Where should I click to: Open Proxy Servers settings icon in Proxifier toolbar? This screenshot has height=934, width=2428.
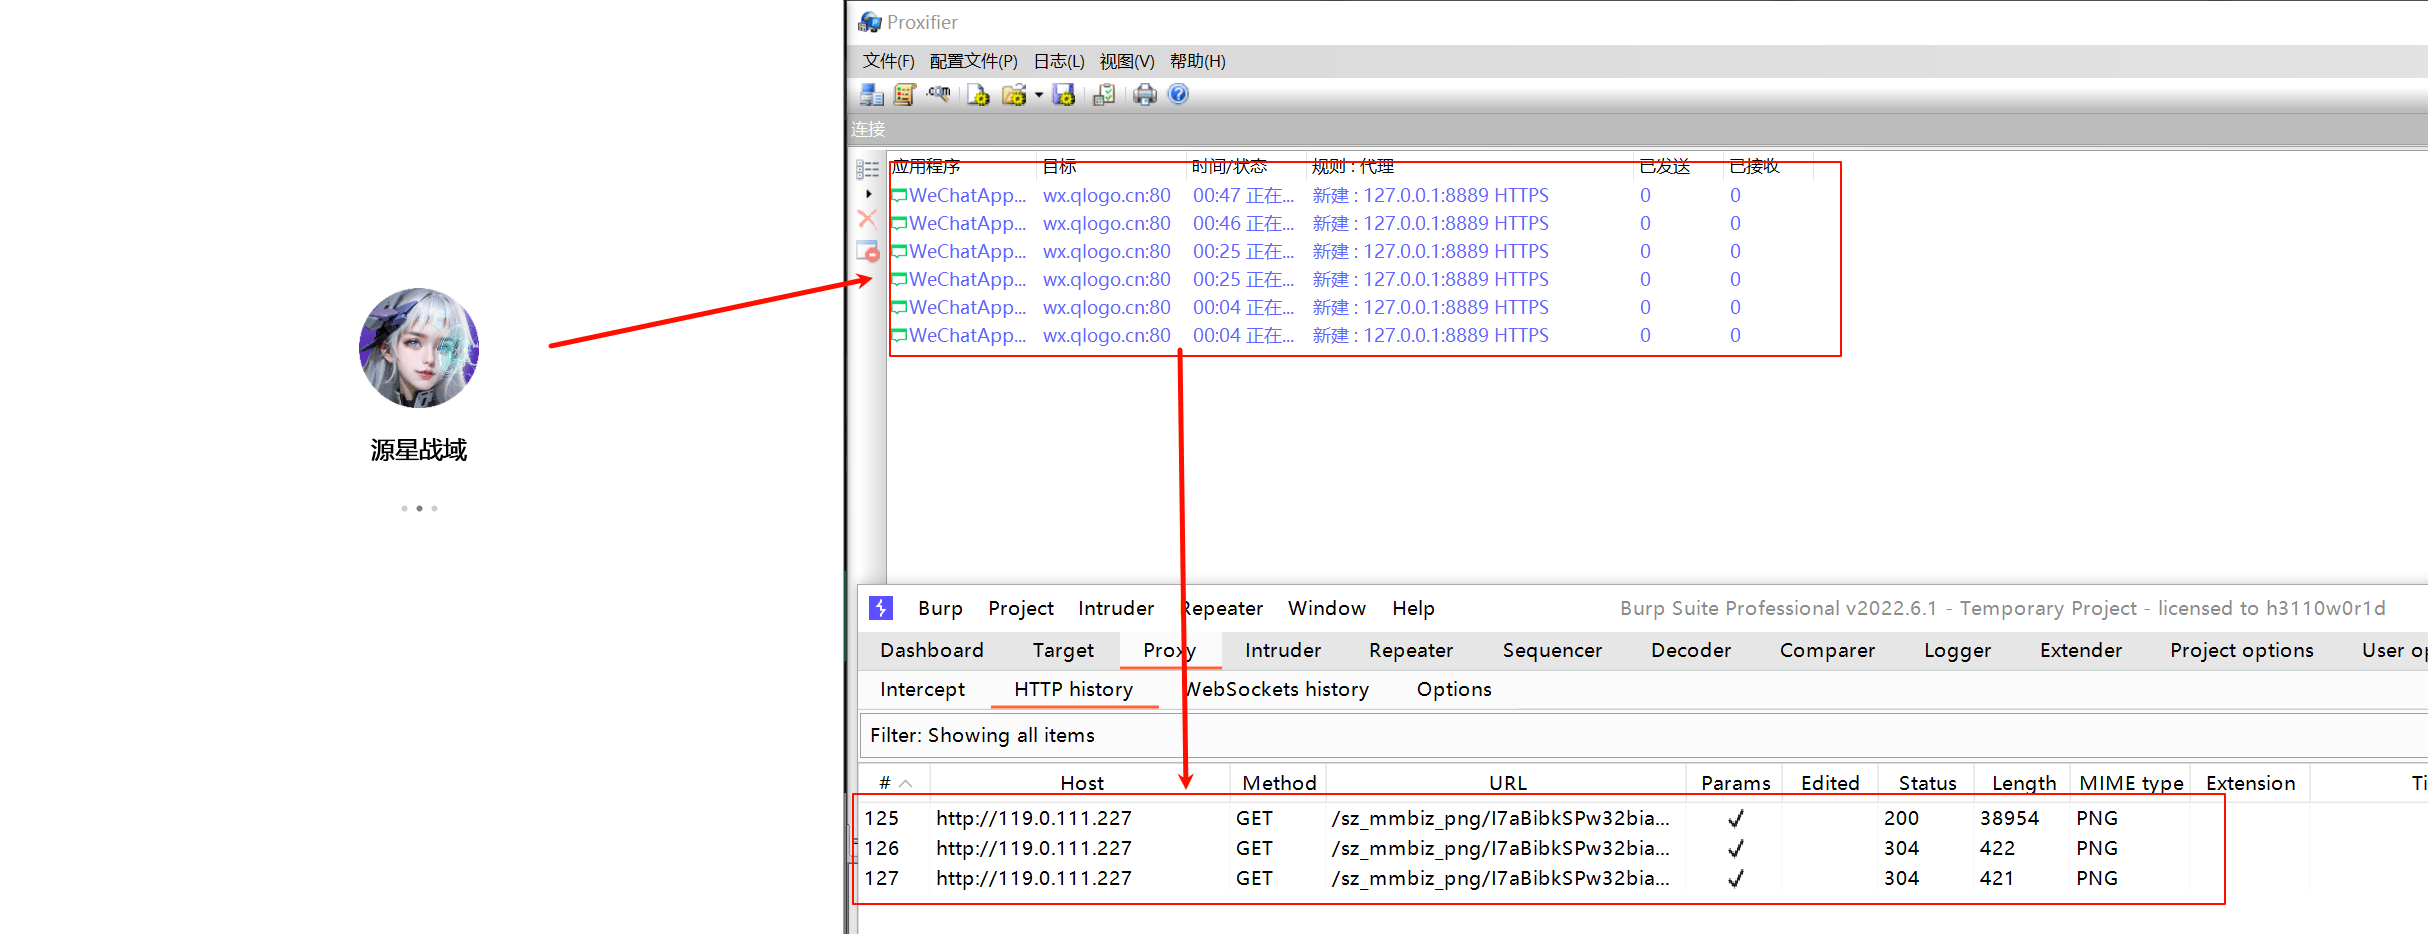coord(871,95)
